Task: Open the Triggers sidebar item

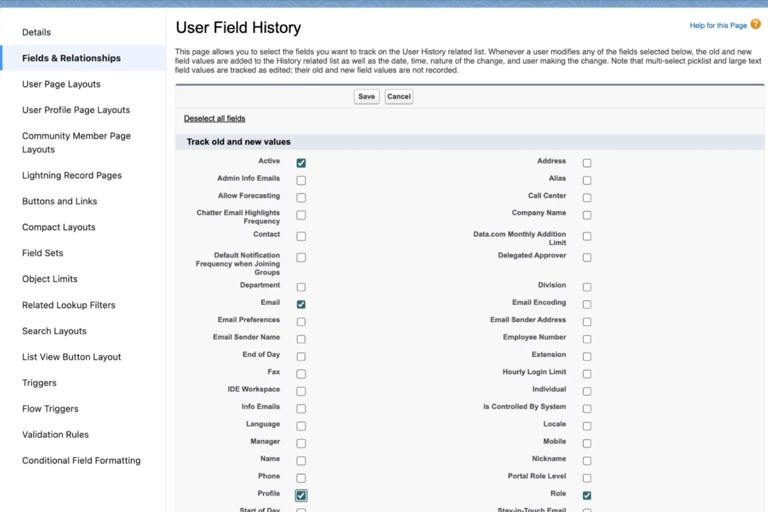Action: pos(39,383)
